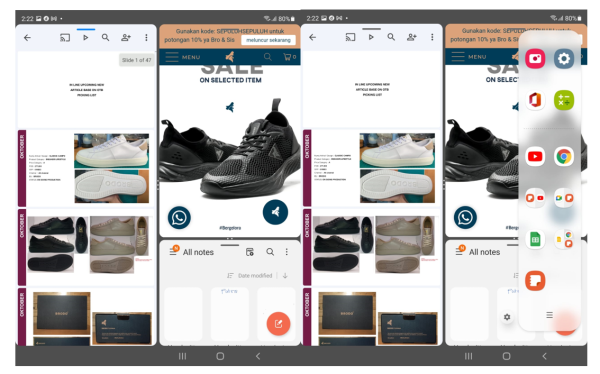Launch Calculator from edge panel
Viewport: 600px width, 374px height.
[564, 100]
